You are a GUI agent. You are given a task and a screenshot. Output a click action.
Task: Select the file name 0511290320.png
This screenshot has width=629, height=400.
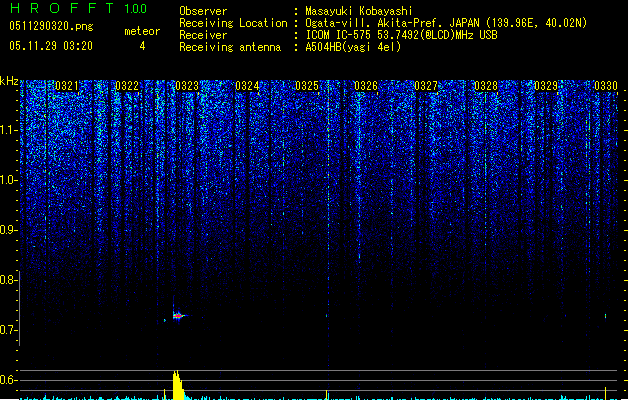click(x=51, y=26)
